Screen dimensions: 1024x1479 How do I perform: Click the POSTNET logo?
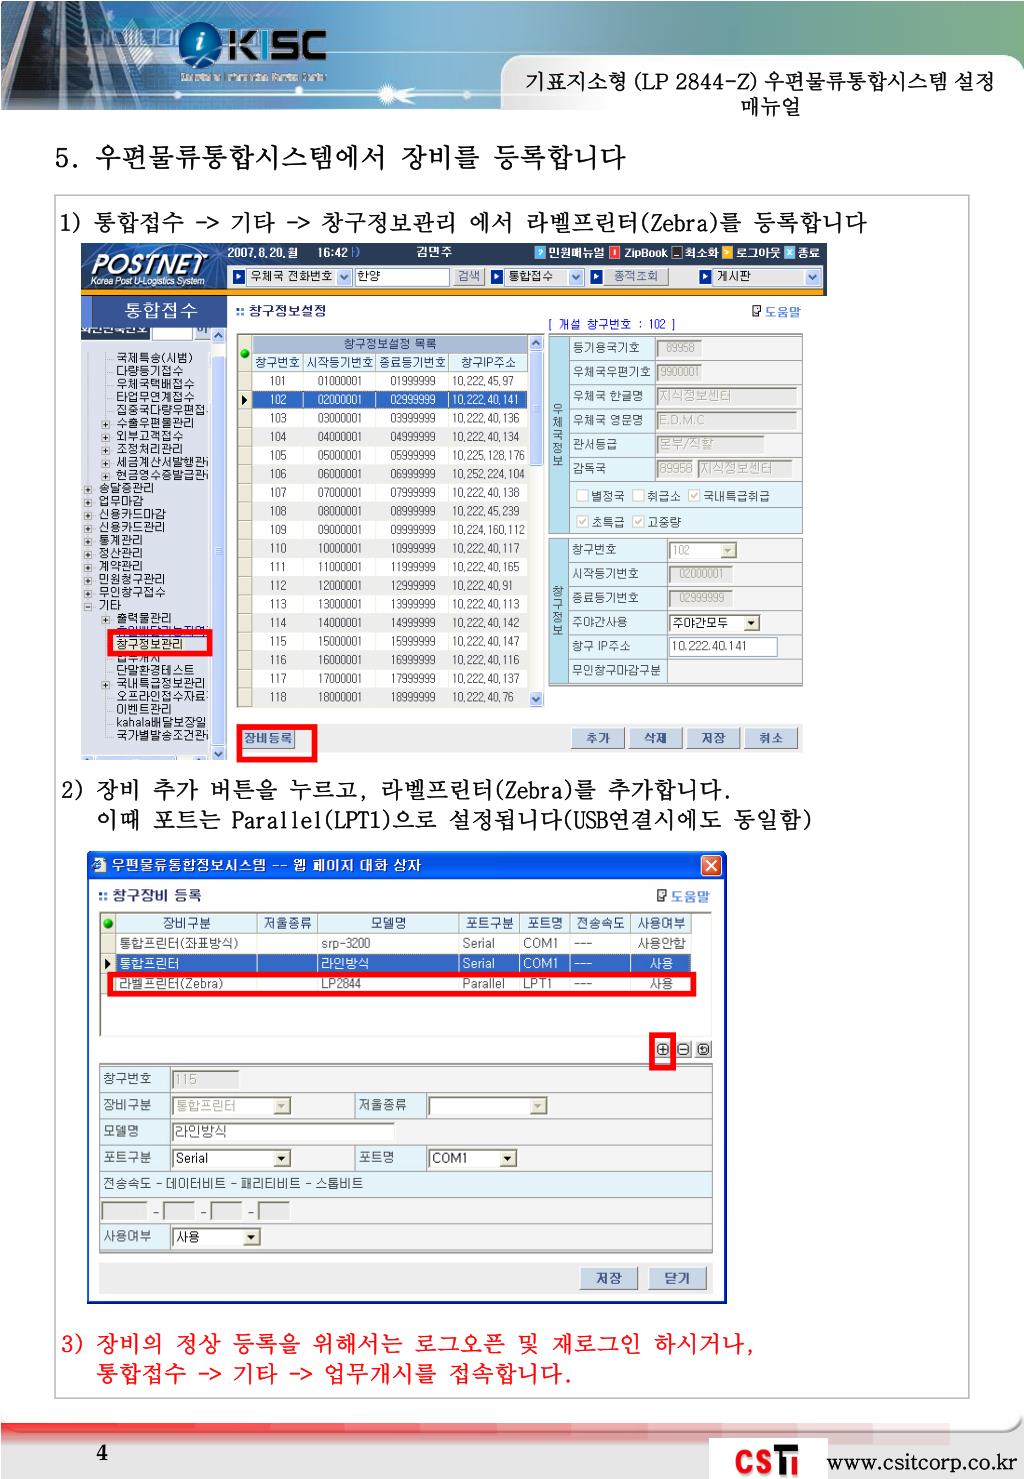(148, 268)
